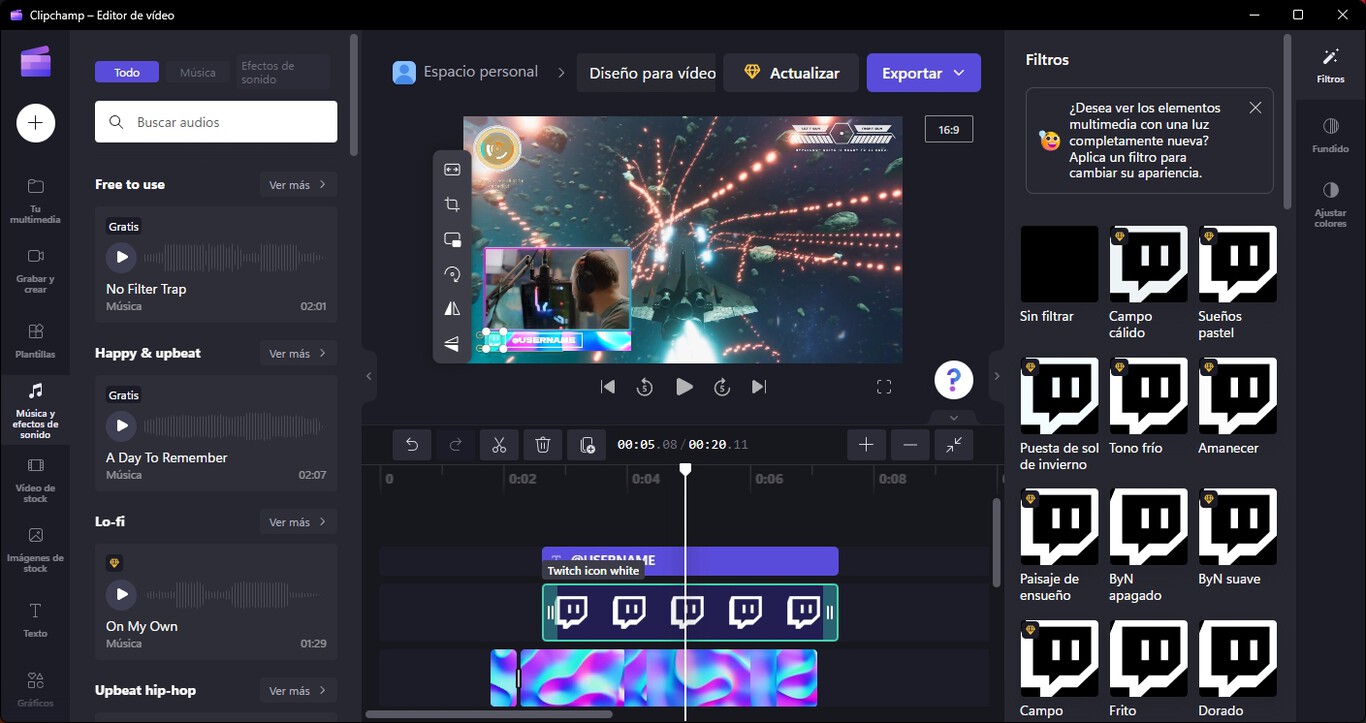Dismiss the filters tip with the X
This screenshot has height=723, width=1366.
pyautogui.click(x=1255, y=107)
